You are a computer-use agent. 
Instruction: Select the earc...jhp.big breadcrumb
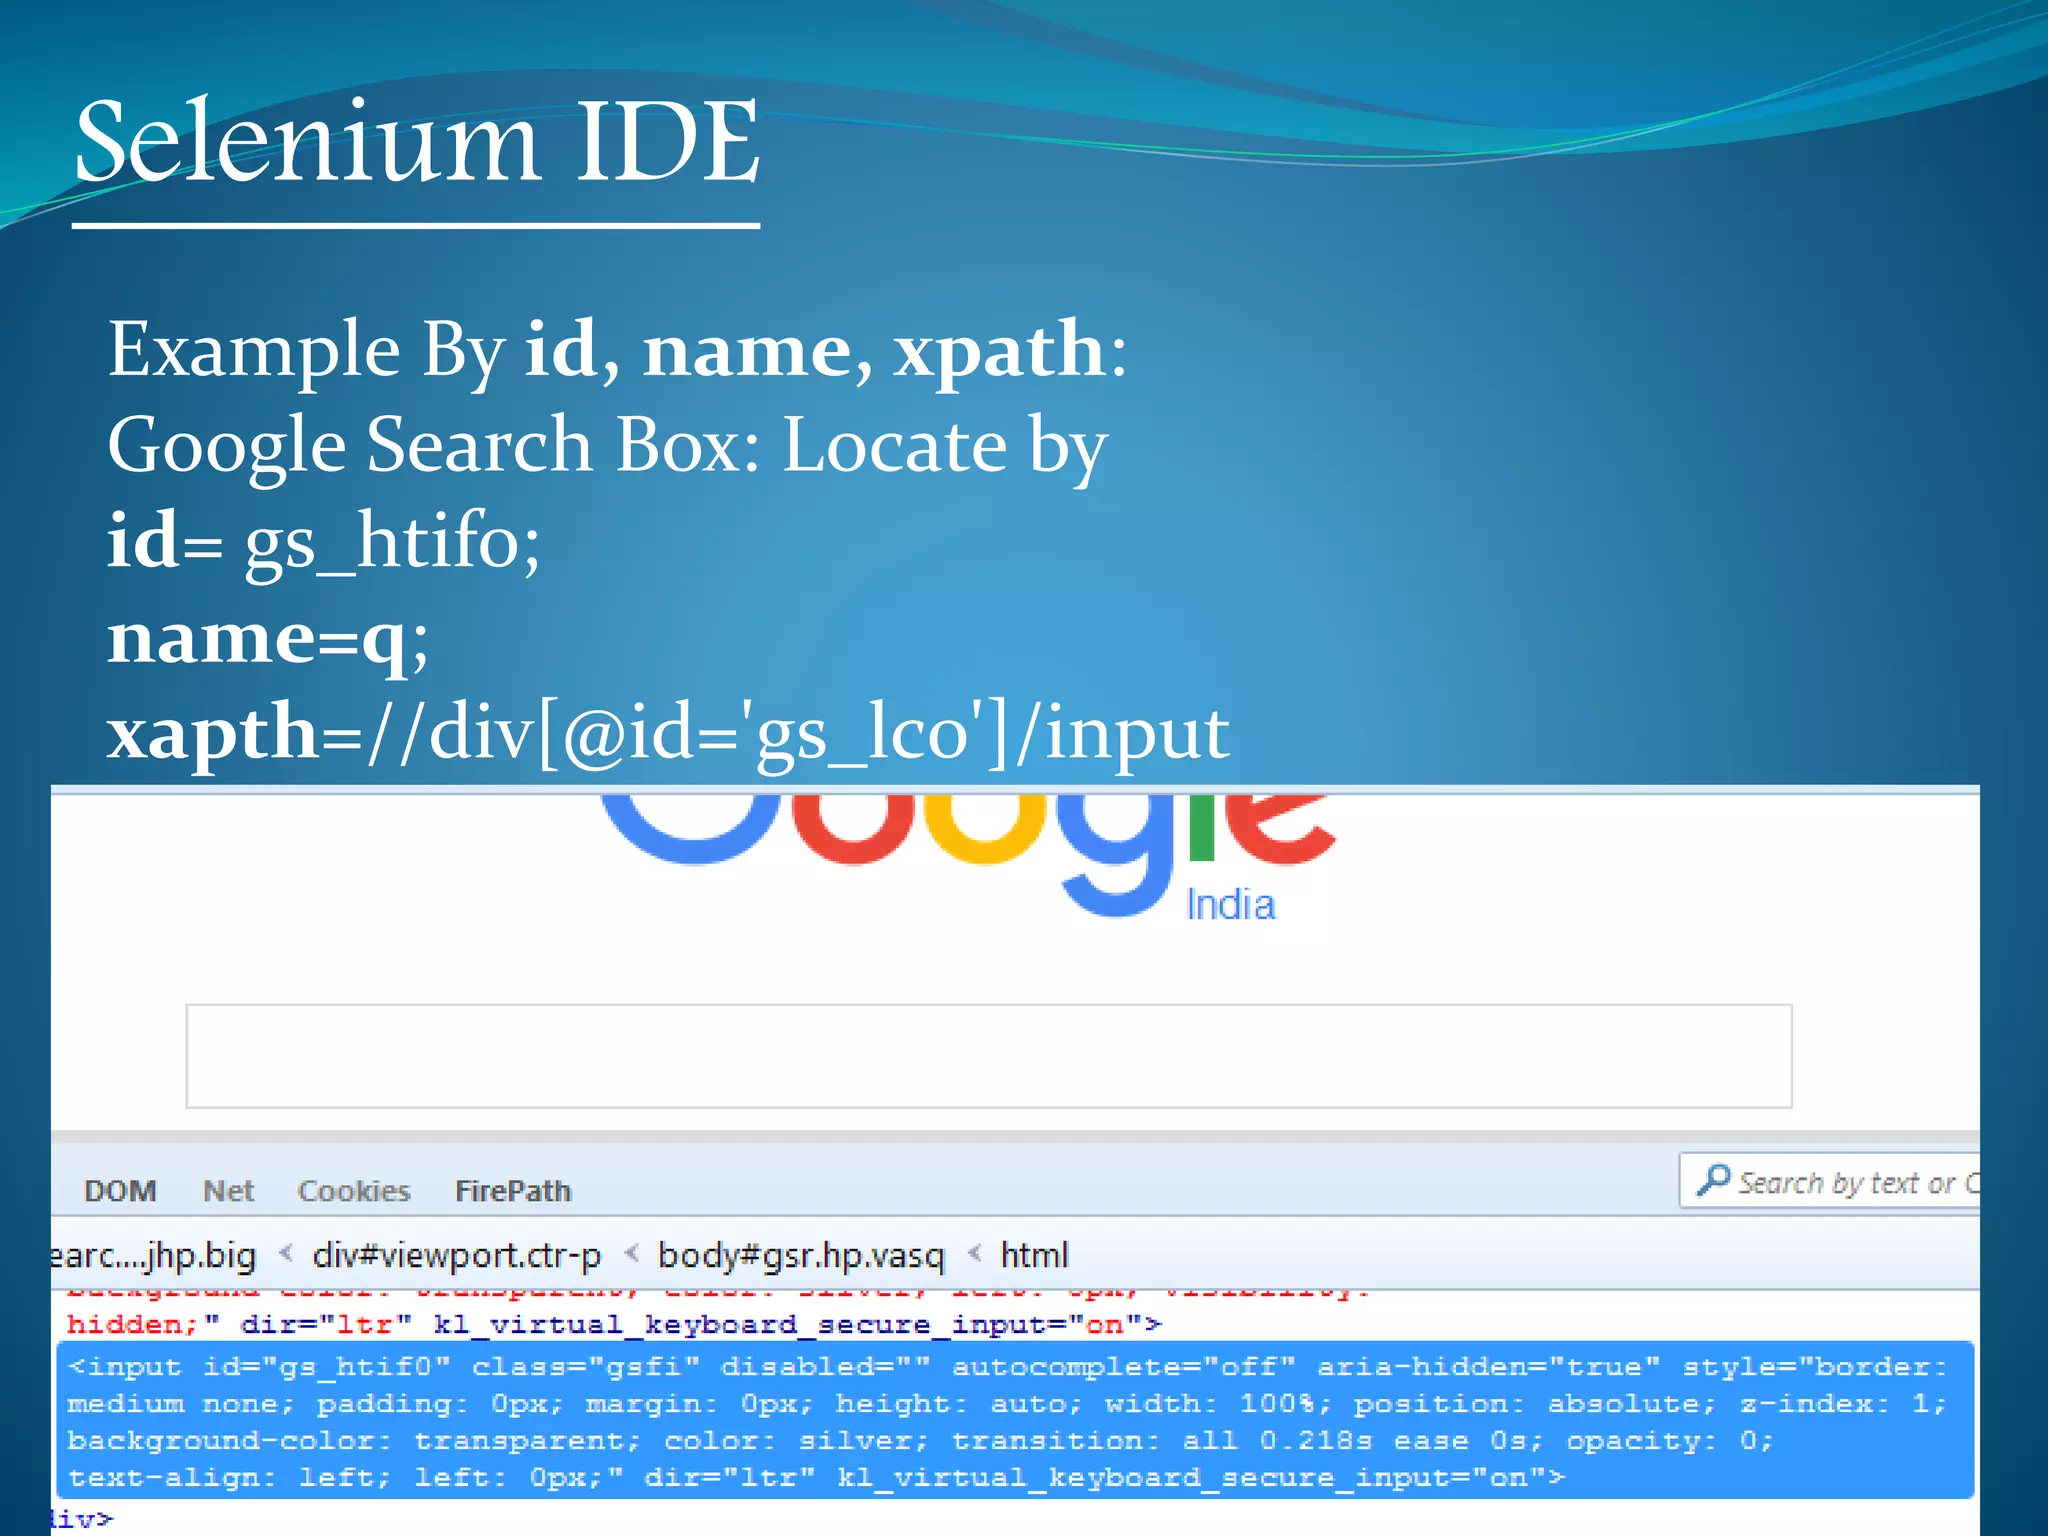154,1254
